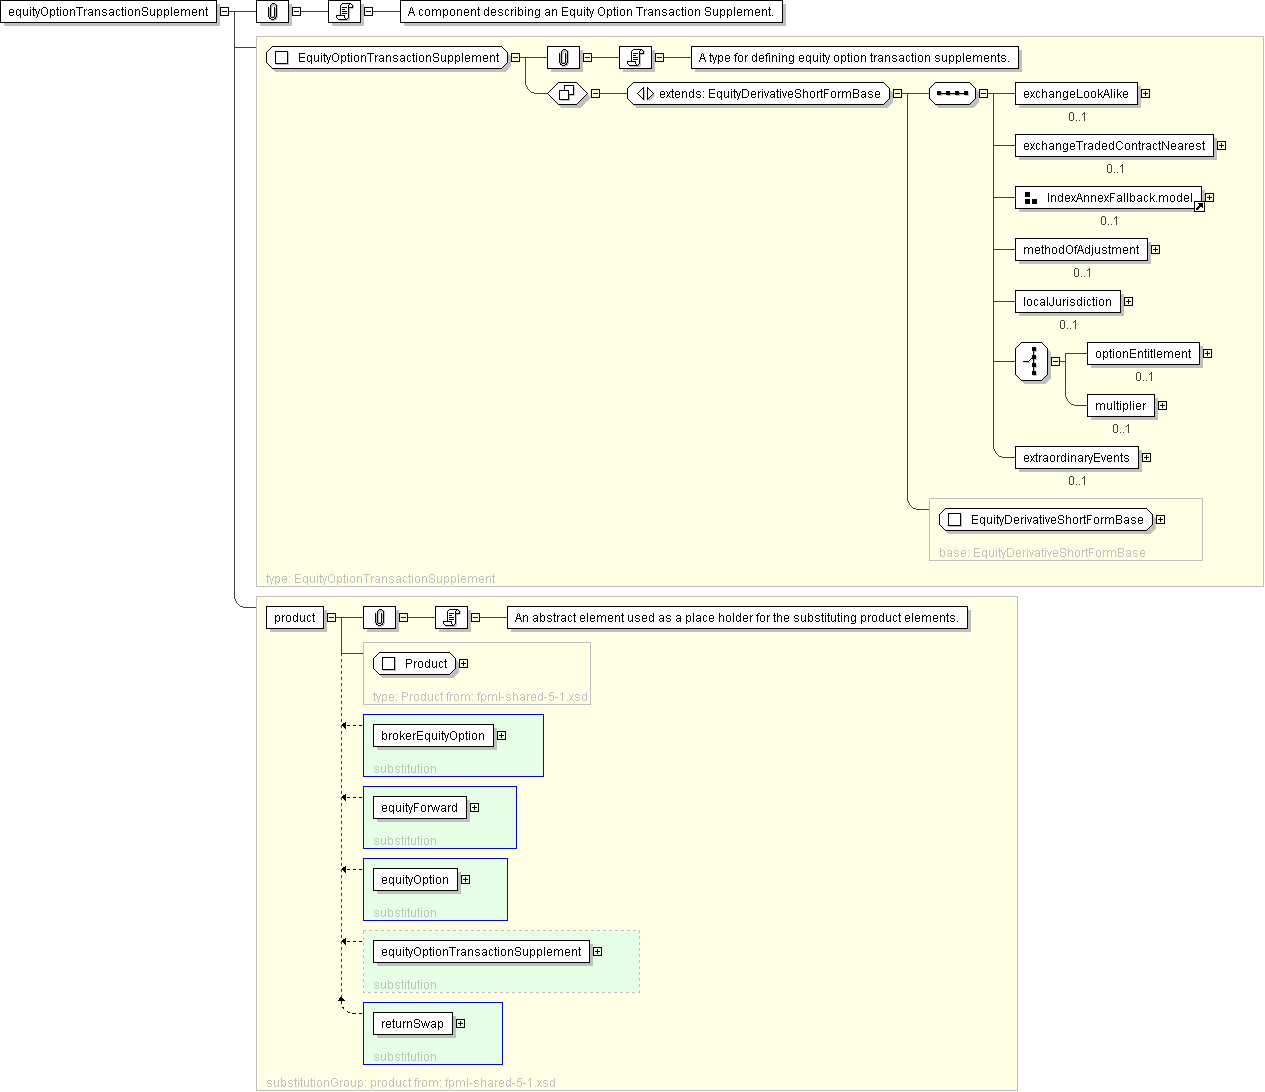This screenshot has width=1265, height=1092.
Task: Click the square icon in EquityOptionTransactionSupplement type box
Action: pos(282,58)
